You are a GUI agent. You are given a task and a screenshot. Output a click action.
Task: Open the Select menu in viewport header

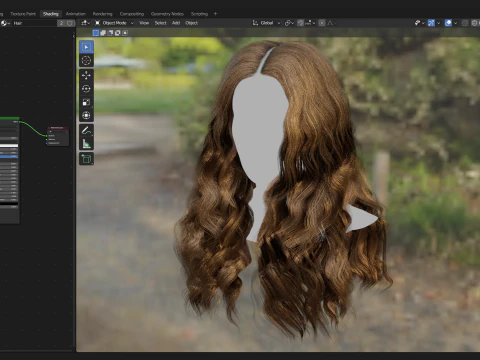pyautogui.click(x=160, y=23)
